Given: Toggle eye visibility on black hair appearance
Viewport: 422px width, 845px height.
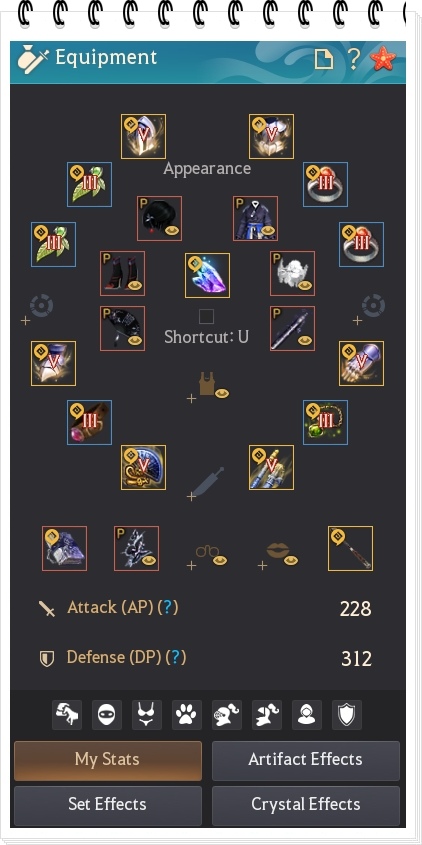Looking at the screenshot, I should coord(172,231).
